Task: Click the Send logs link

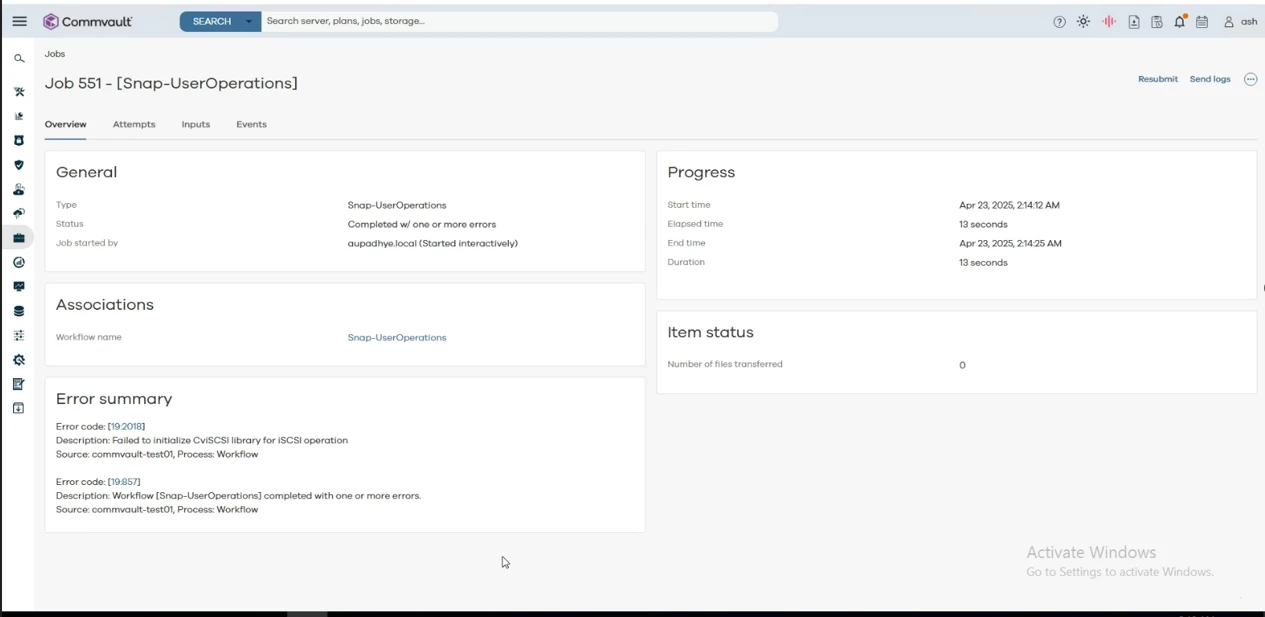Action: click(x=1210, y=79)
